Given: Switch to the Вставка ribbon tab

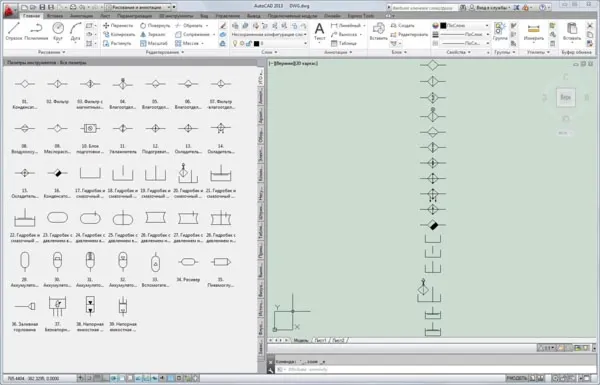Looking at the screenshot, I should pos(55,16).
